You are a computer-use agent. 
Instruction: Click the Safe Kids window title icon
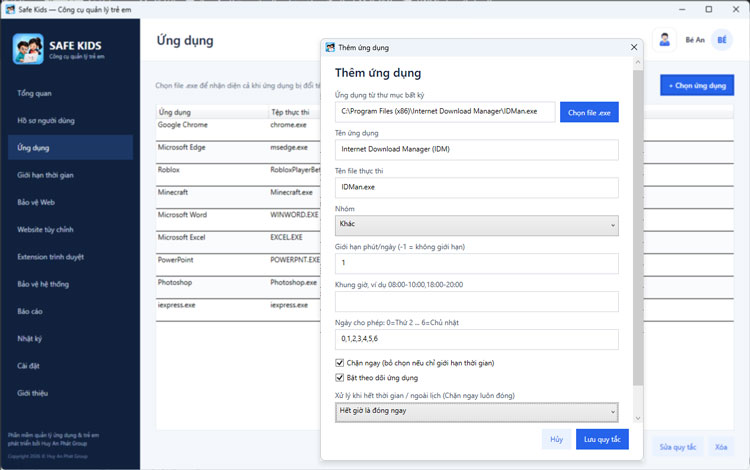10,9
